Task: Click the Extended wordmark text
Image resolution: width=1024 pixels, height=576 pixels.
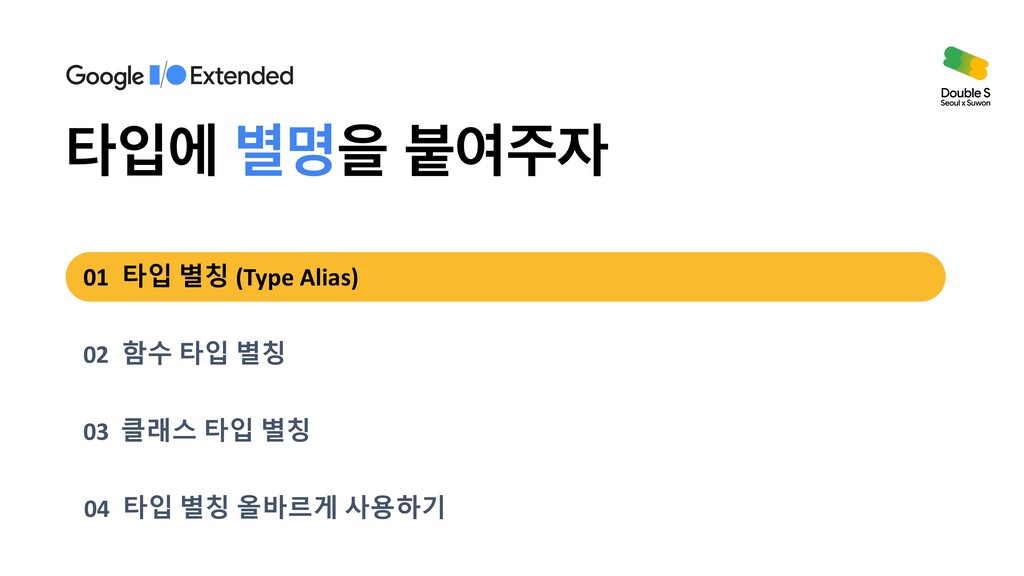Action: [x=242, y=76]
